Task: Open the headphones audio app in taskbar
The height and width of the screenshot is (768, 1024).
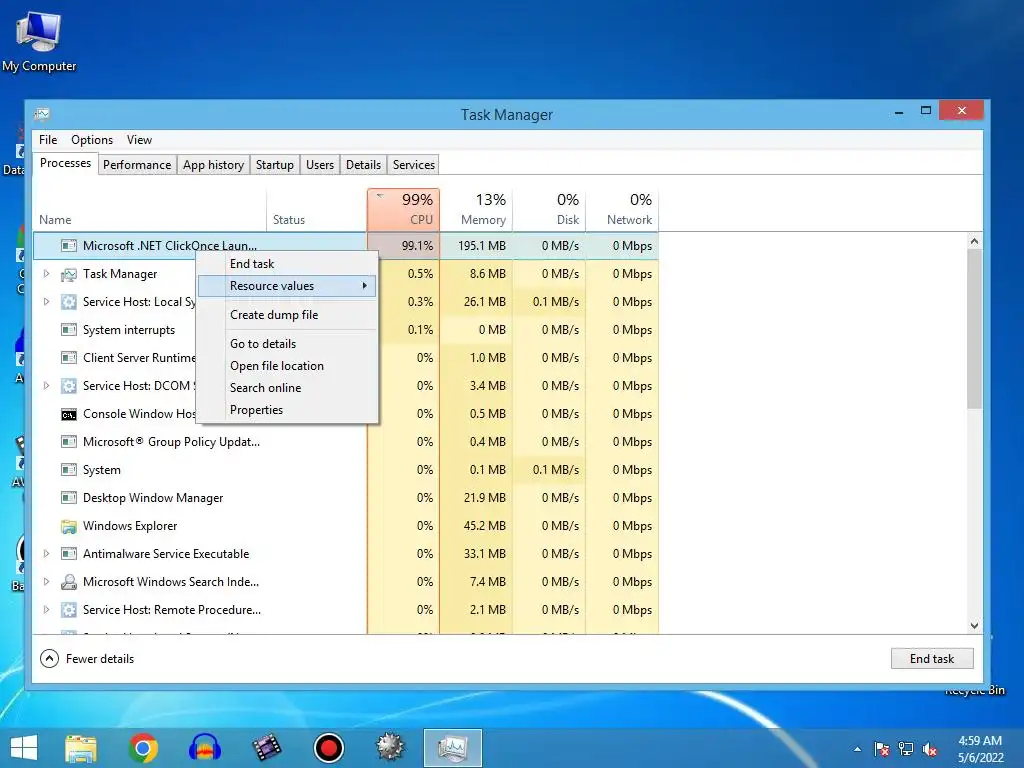Action: click(x=205, y=748)
